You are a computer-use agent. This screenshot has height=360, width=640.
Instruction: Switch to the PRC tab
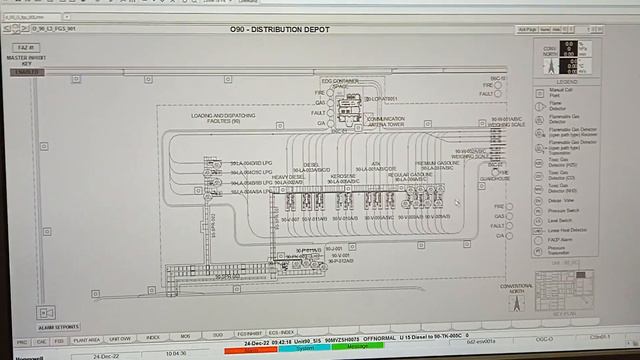(x=22, y=342)
